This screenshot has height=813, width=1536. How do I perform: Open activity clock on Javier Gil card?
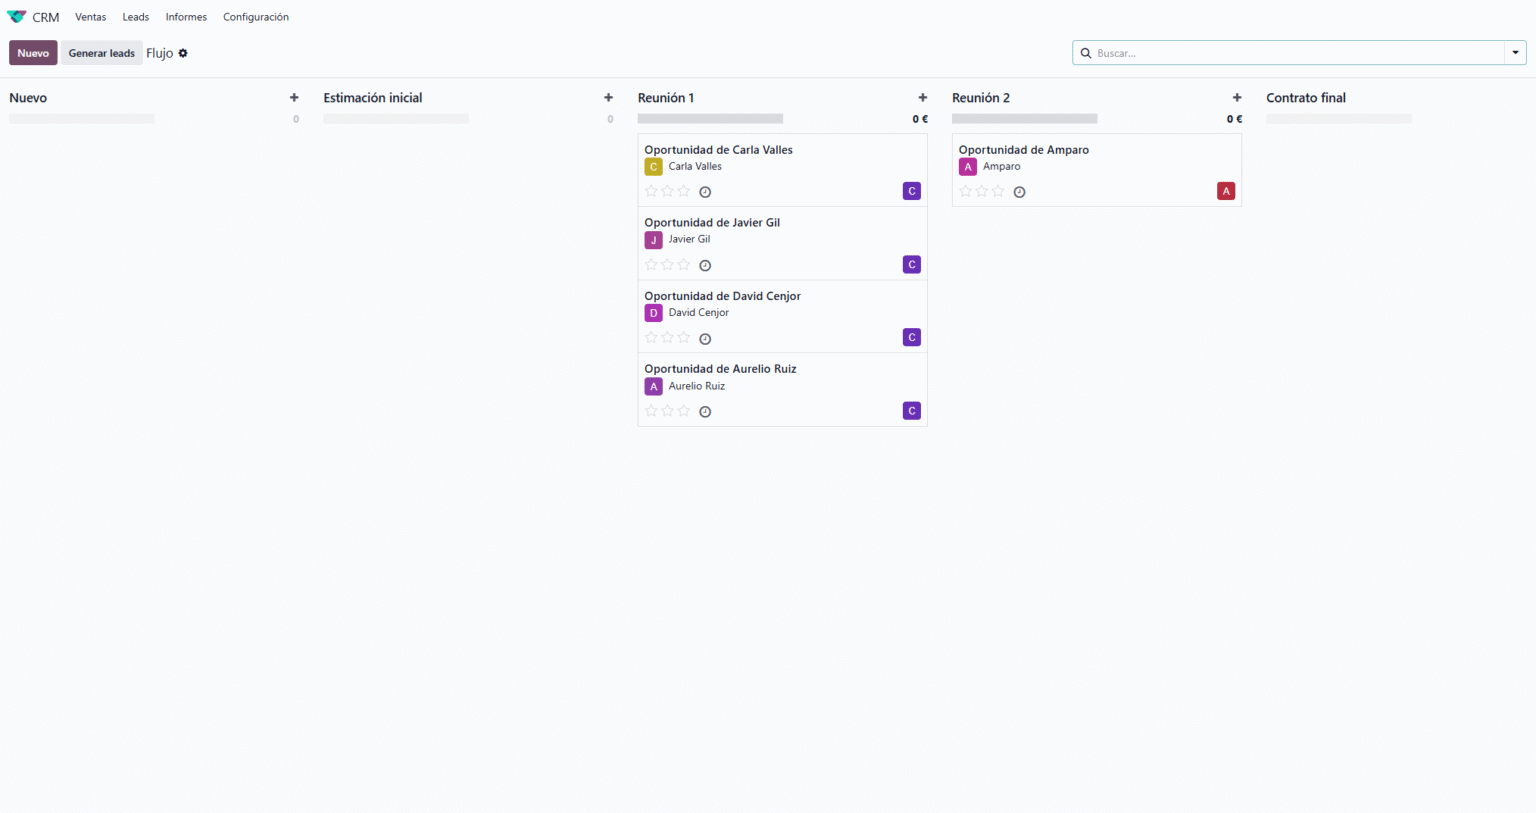(705, 265)
